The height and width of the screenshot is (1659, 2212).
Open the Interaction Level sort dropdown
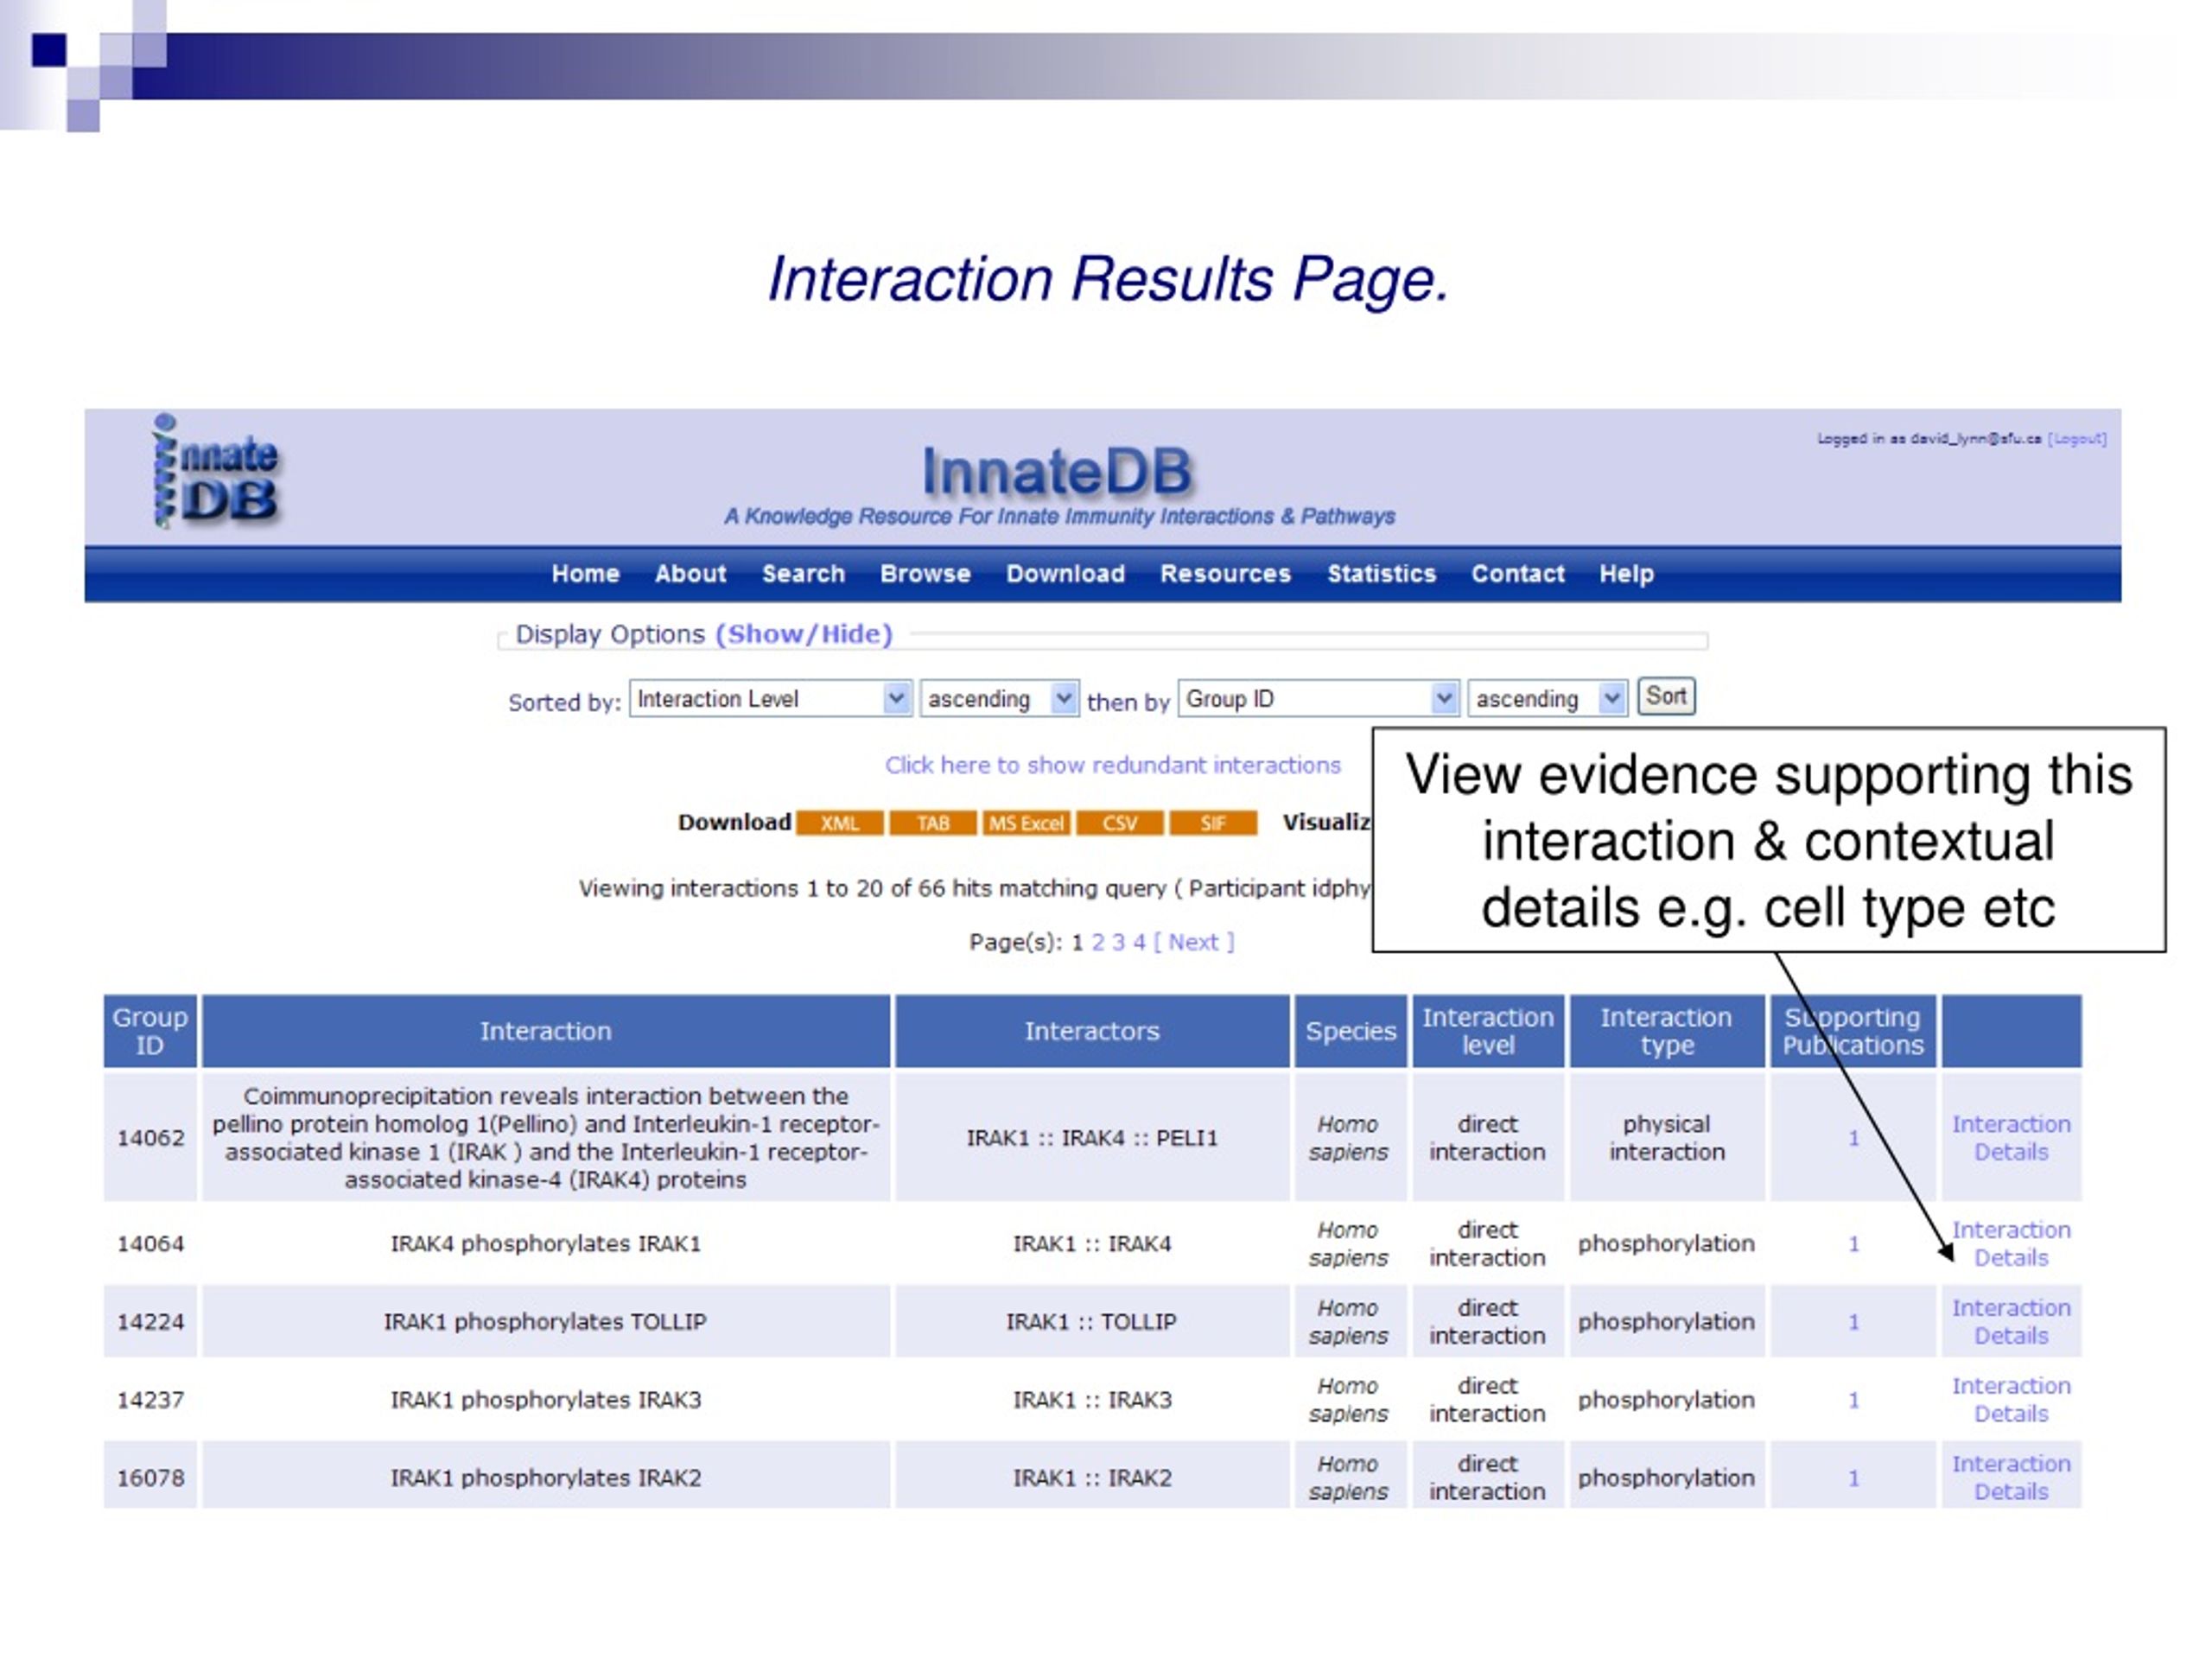(770, 698)
